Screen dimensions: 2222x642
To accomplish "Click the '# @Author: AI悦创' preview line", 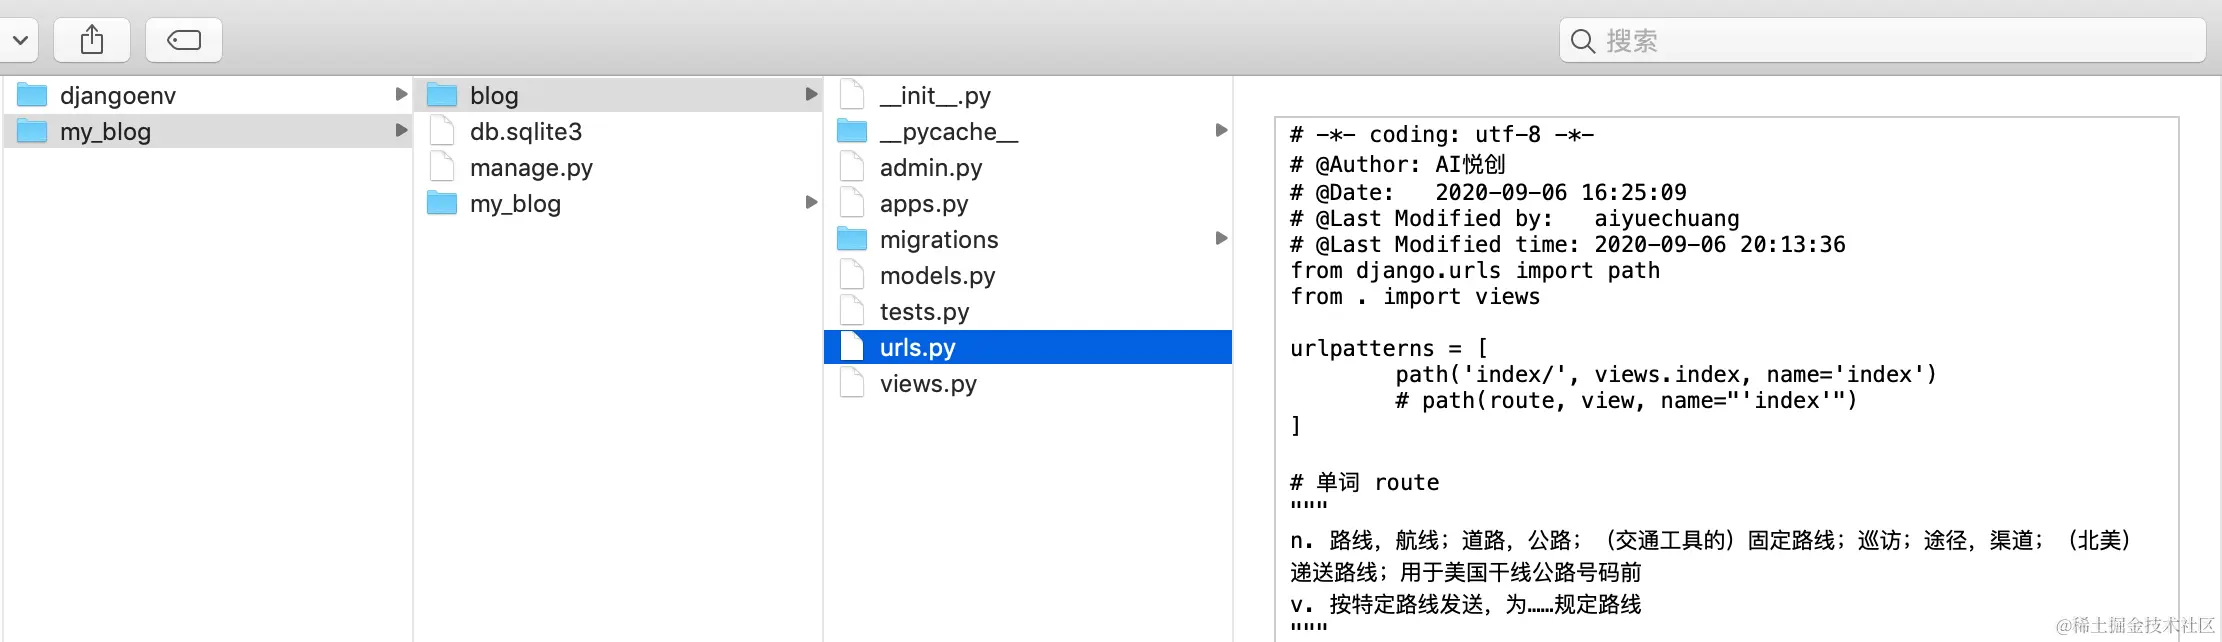I will click(1398, 165).
